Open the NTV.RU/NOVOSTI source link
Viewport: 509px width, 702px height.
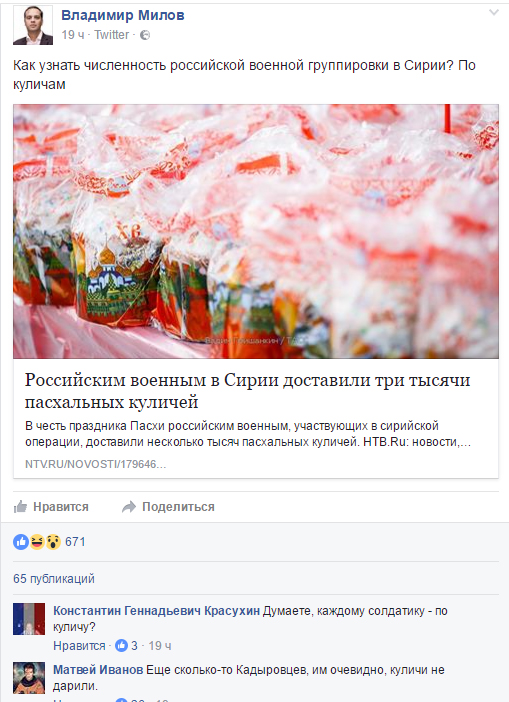click(95, 464)
